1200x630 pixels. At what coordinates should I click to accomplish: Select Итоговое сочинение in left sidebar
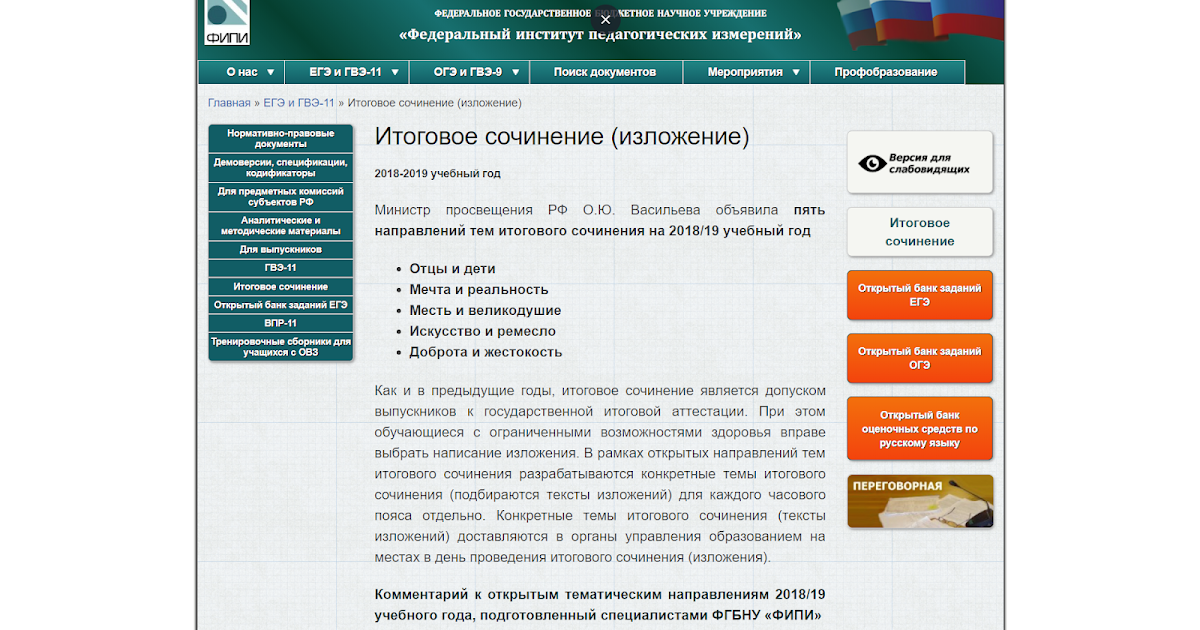point(281,287)
